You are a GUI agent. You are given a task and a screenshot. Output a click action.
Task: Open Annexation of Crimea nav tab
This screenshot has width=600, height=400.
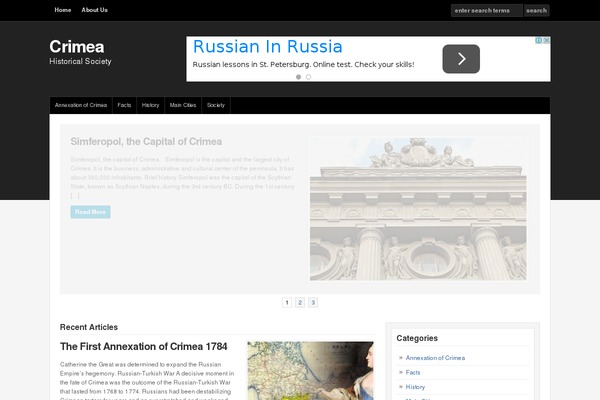click(x=81, y=105)
